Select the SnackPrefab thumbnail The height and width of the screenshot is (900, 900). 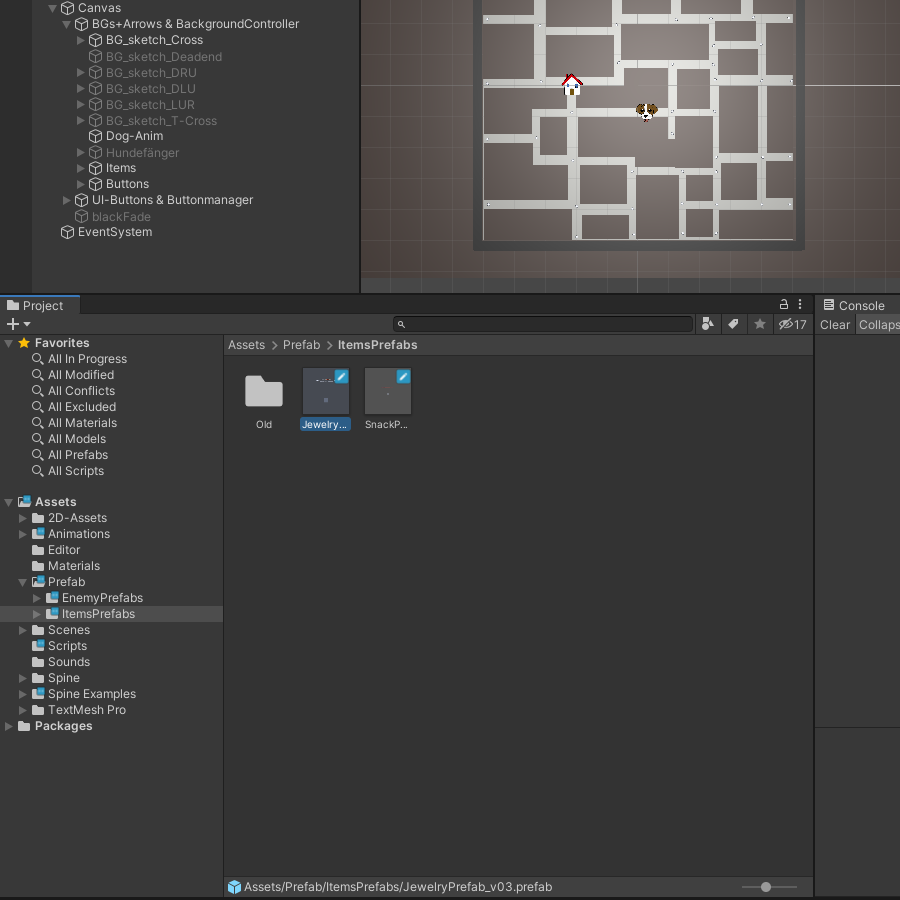[x=387, y=392]
